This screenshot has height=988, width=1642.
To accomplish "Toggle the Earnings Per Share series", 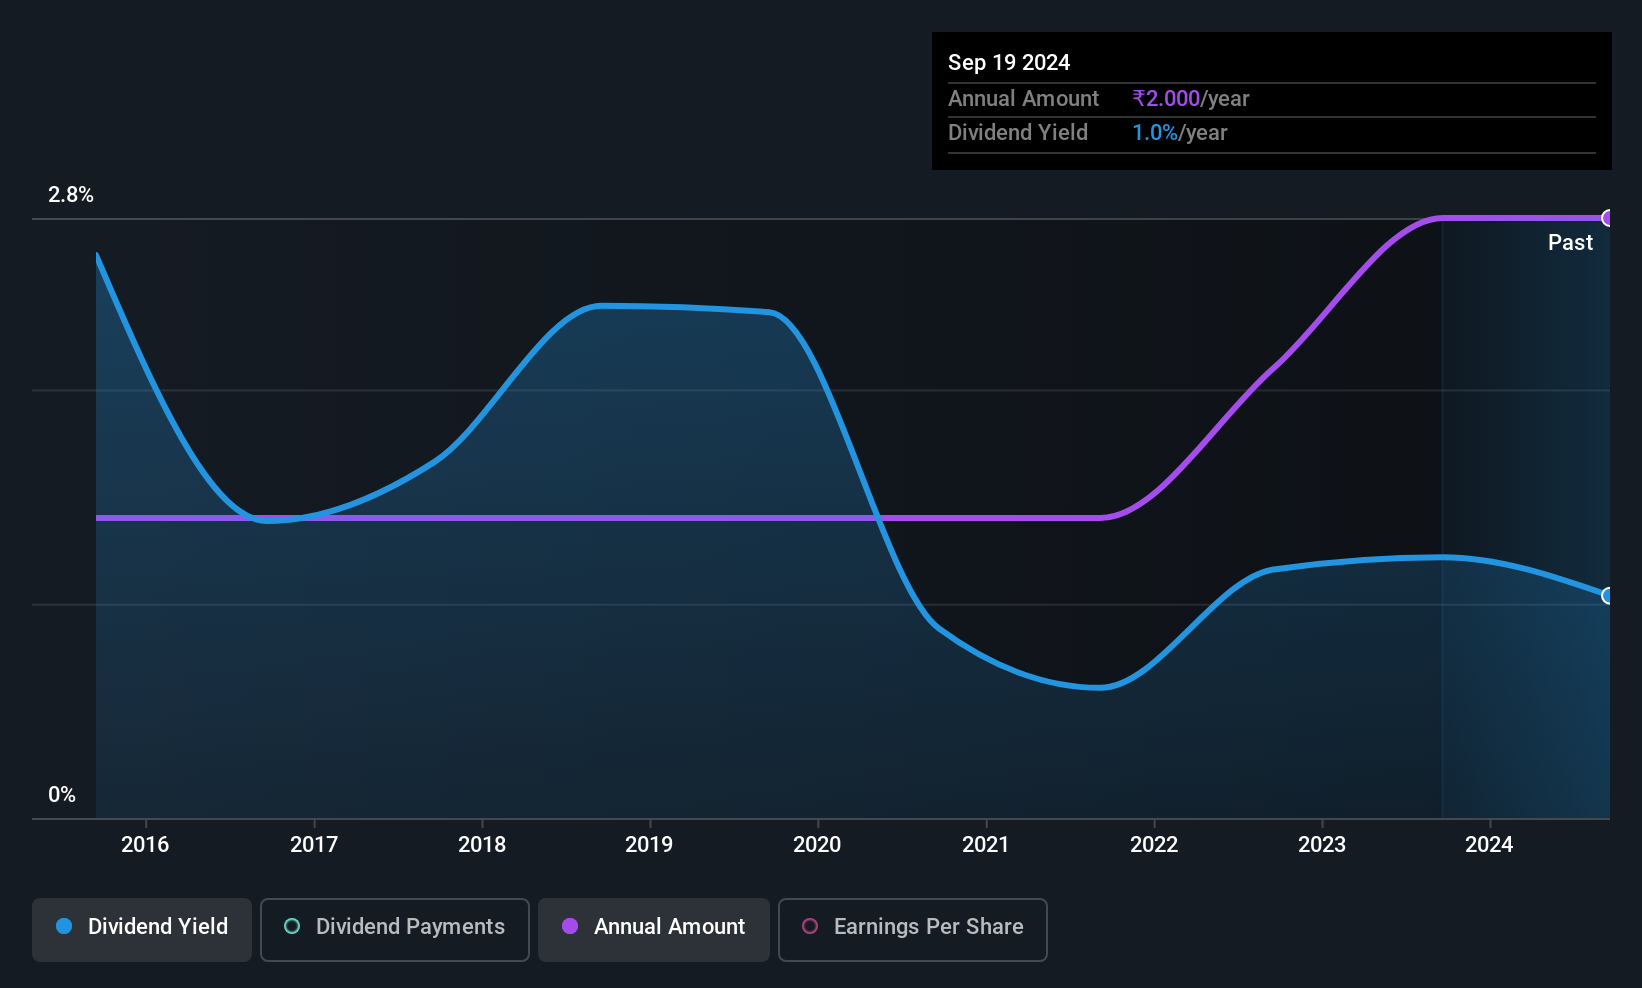I will pos(913,930).
